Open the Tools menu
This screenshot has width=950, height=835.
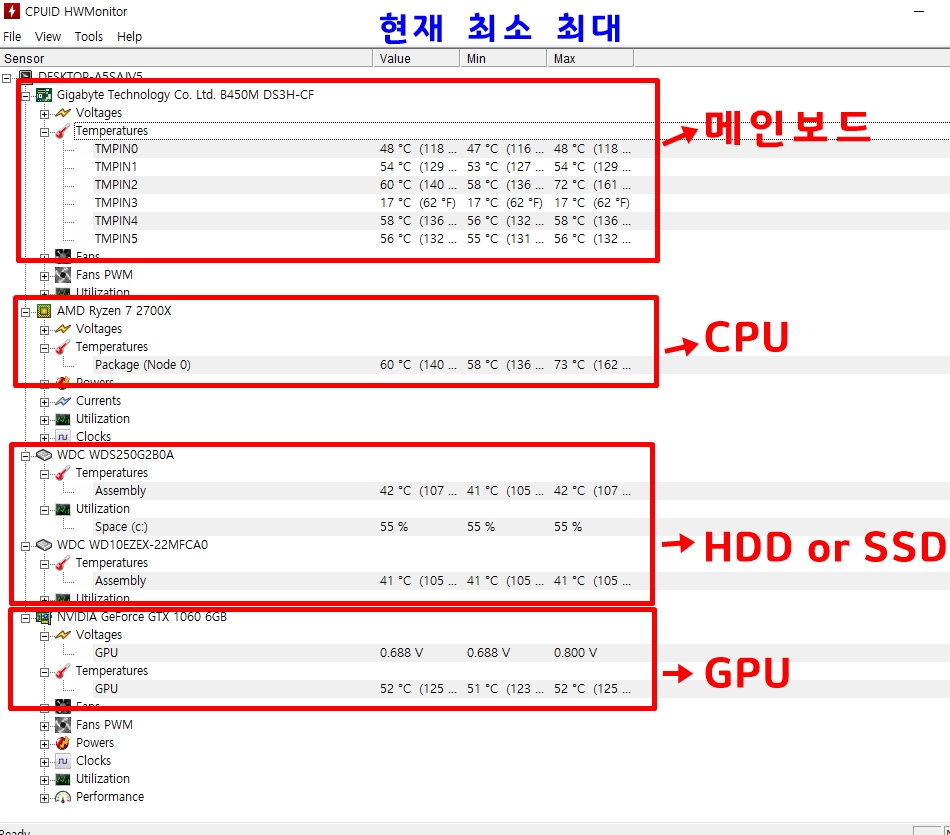(88, 36)
